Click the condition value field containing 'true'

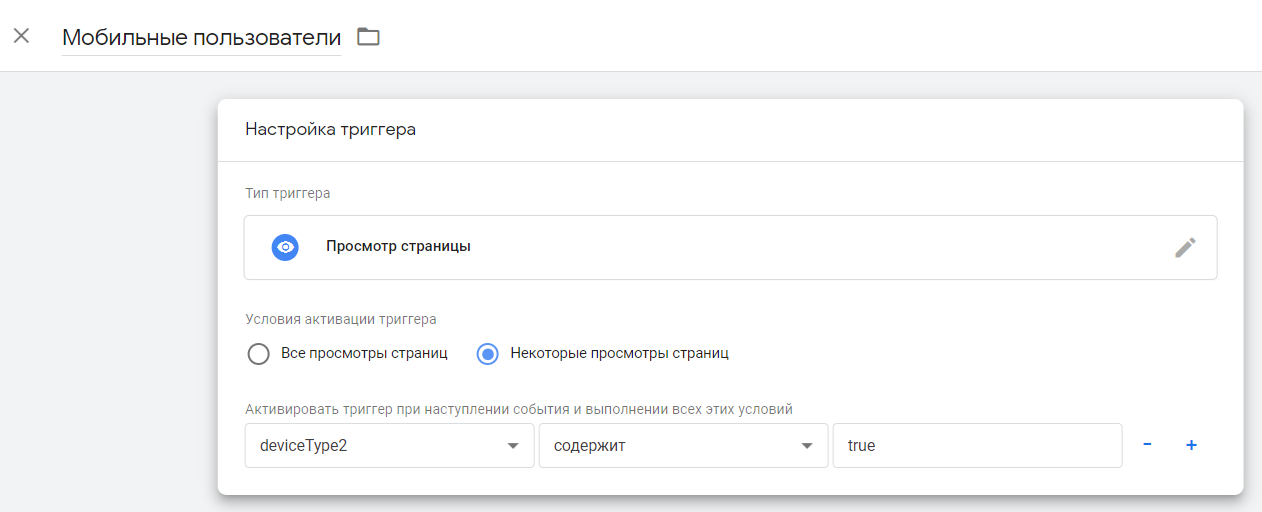click(x=977, y=446)
